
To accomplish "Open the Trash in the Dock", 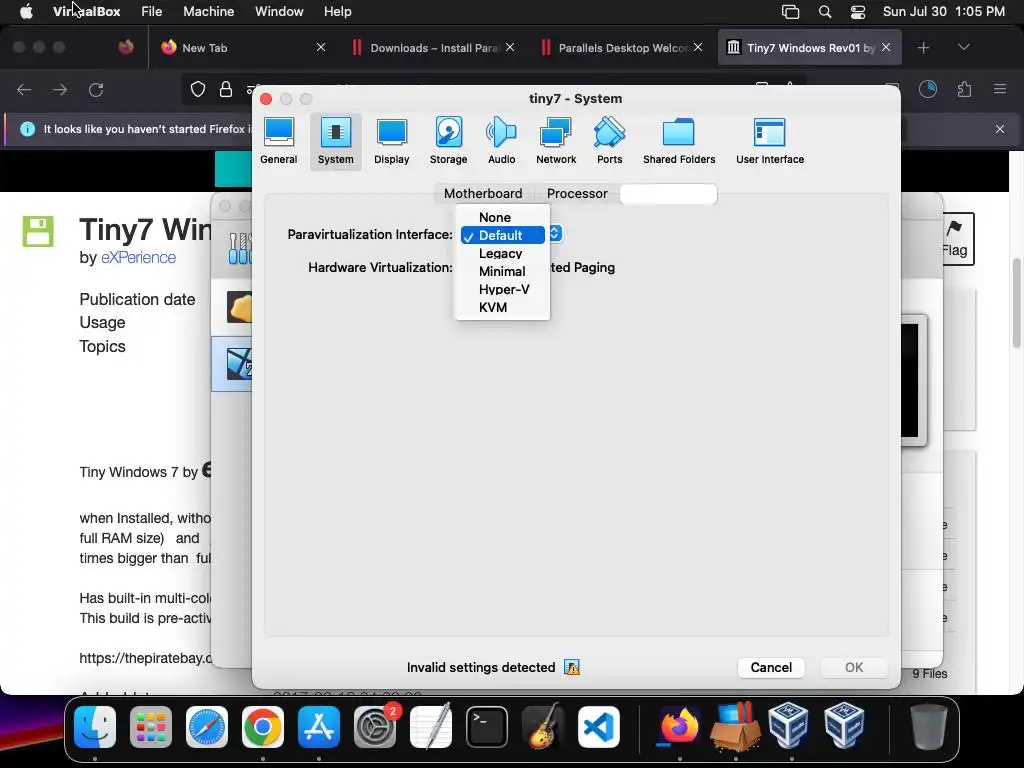I will point(929,728).
